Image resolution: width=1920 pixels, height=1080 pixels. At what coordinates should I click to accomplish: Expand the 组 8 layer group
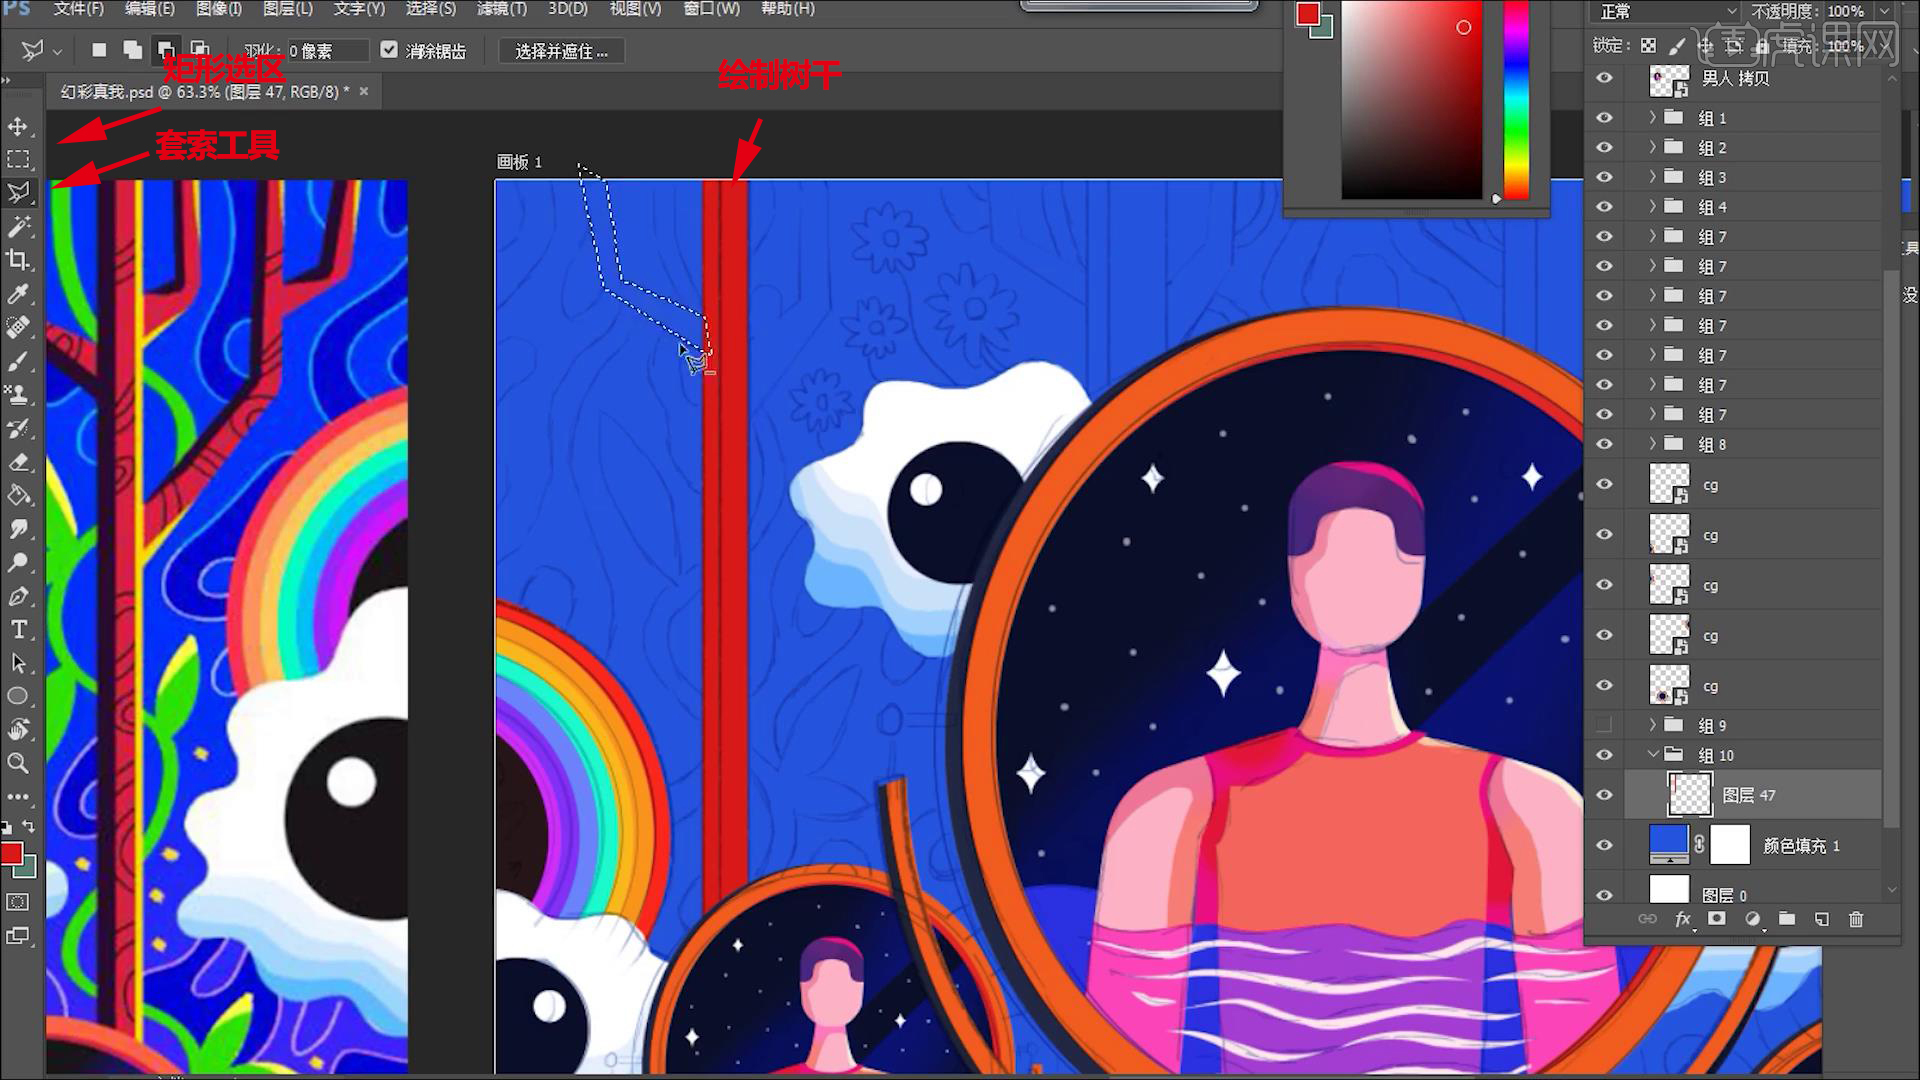pyautogui.click(x=1653, y=444)
